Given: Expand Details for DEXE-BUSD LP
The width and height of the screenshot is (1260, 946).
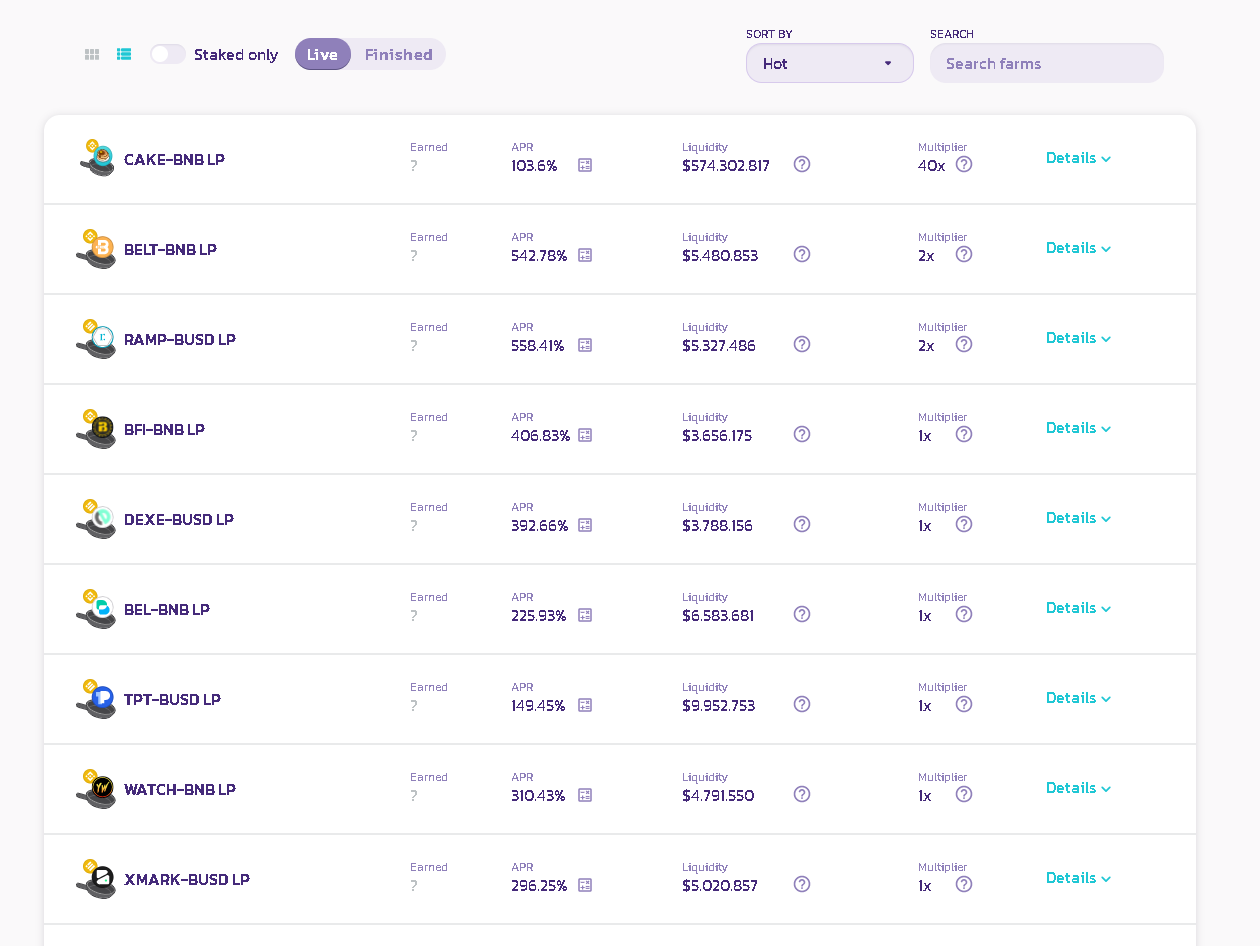Looking at the screenshot, I should click(1078, 518).
